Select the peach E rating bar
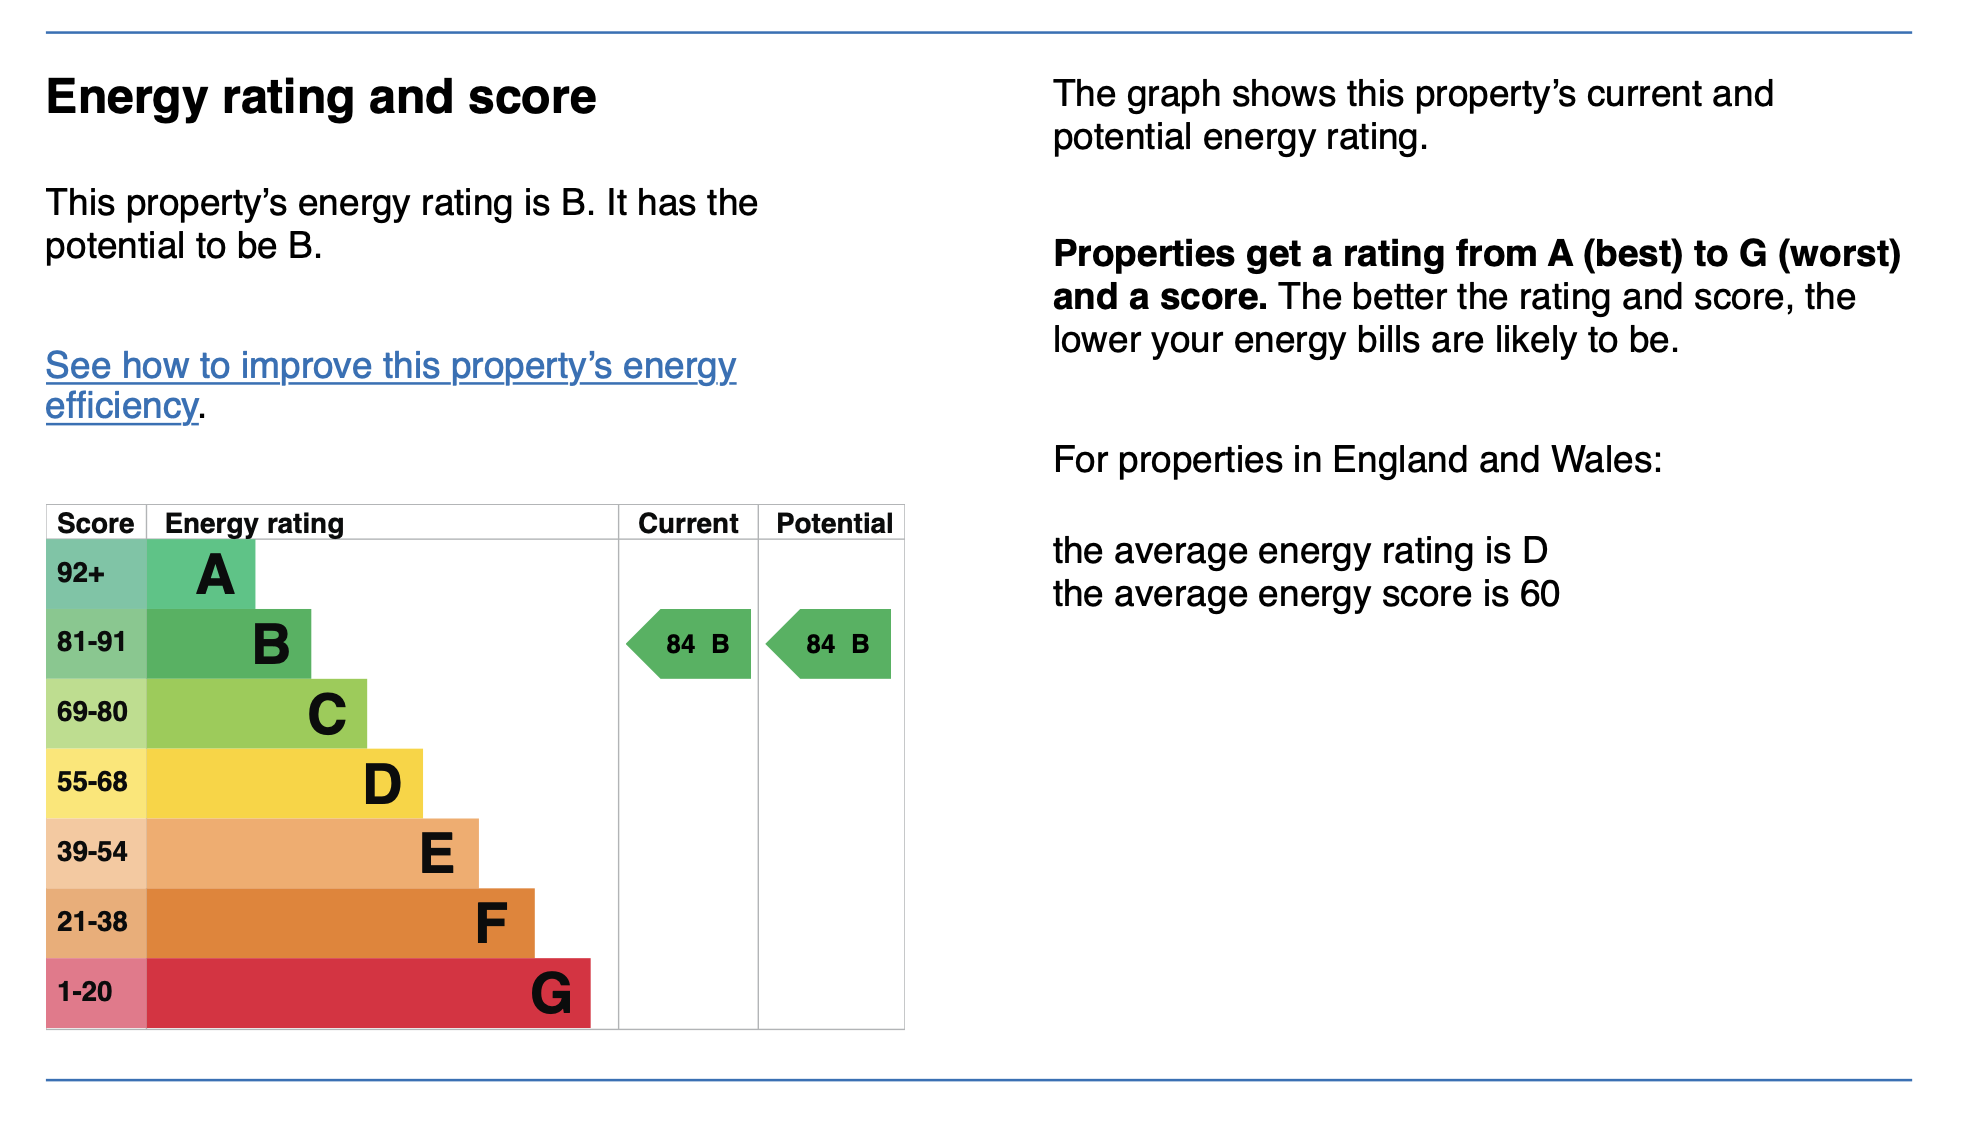The width and height of the screenshot is (1964, 1130). (x=313, y=854)
